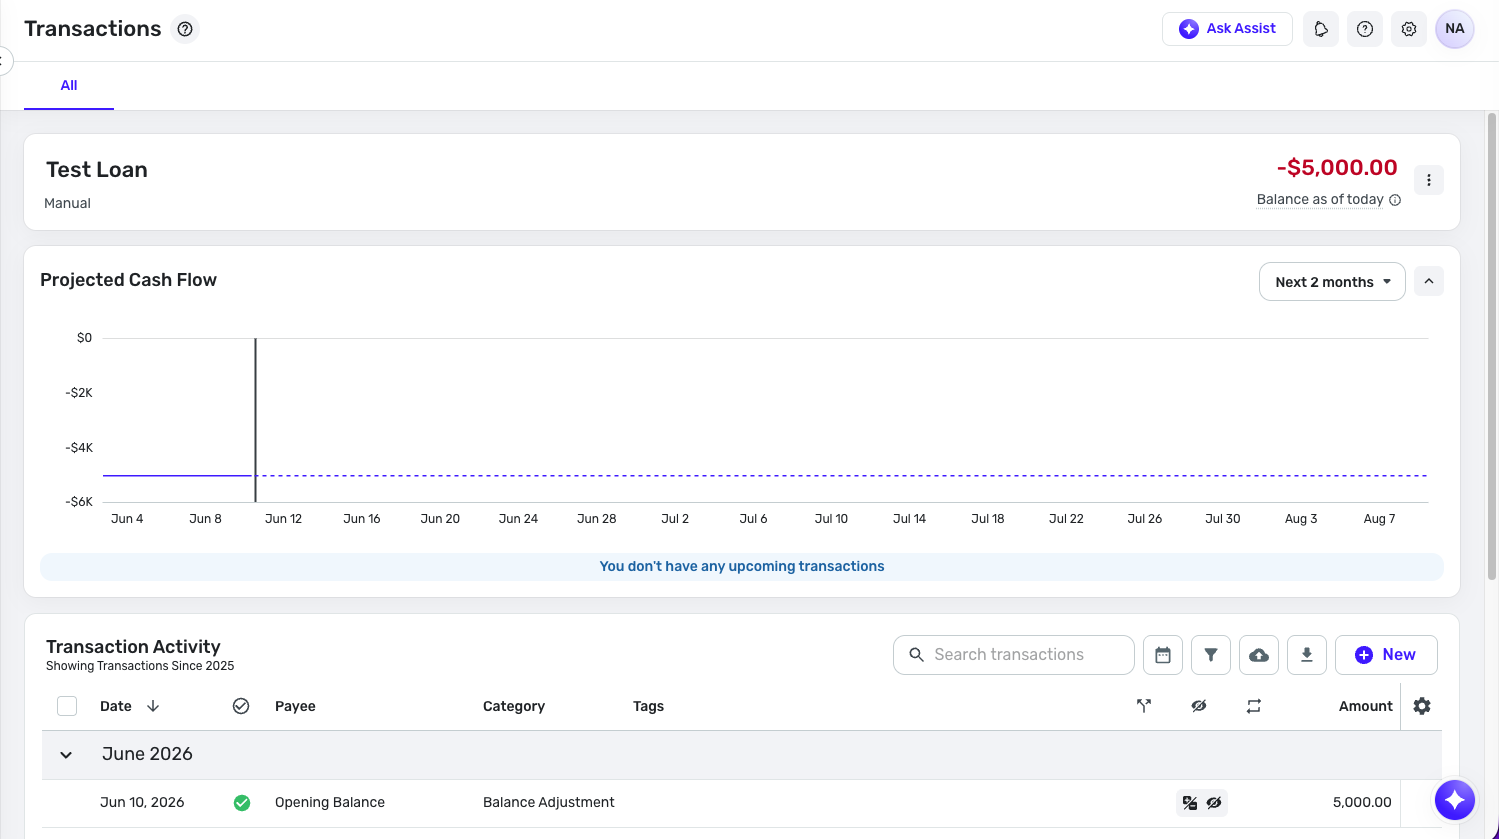Click the Amount column header

click(x=1366, y=706)
